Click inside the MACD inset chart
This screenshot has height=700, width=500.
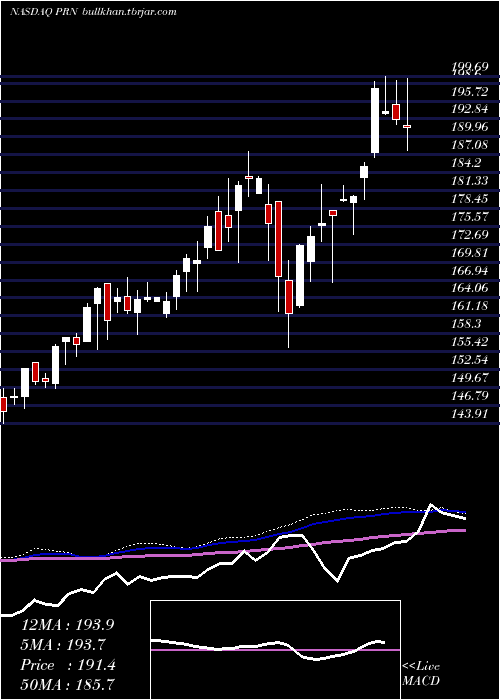(x=275, y=650)
